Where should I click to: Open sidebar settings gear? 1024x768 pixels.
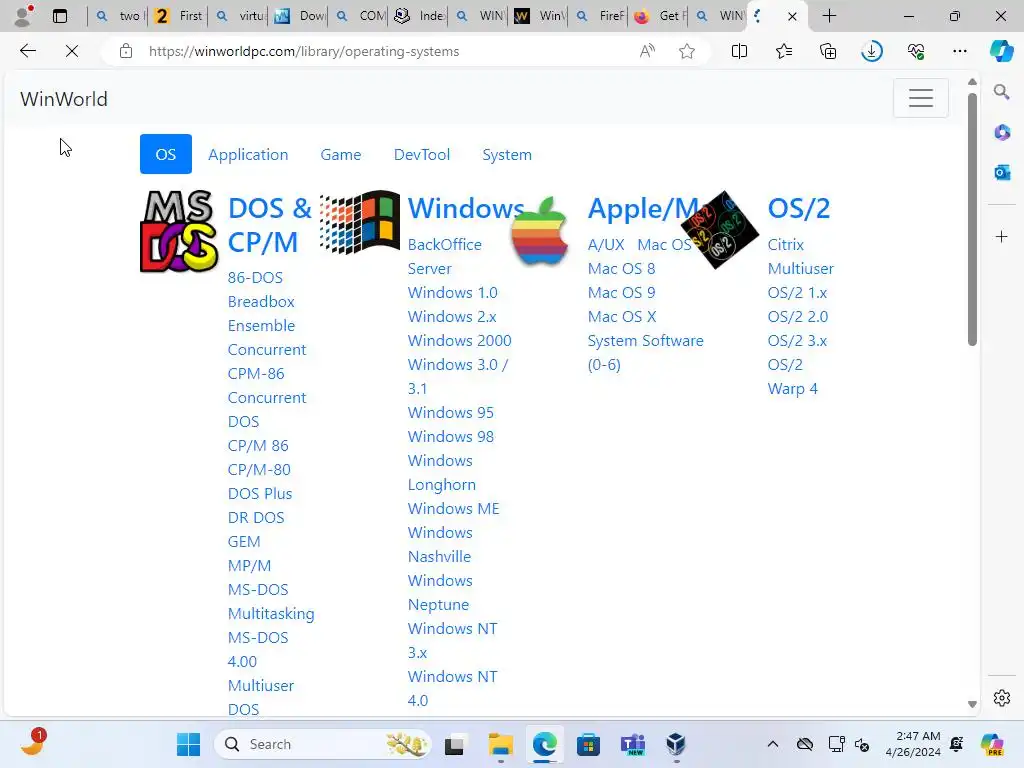pyautogui.click(x=1002, y=698)
